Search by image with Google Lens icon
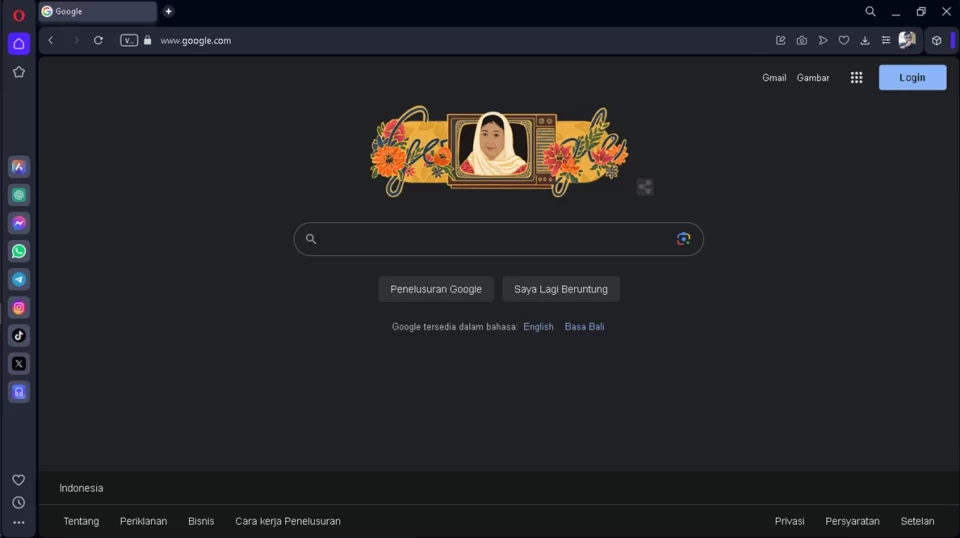The height and width of the screenshot is (538, 960). (684, 239)
